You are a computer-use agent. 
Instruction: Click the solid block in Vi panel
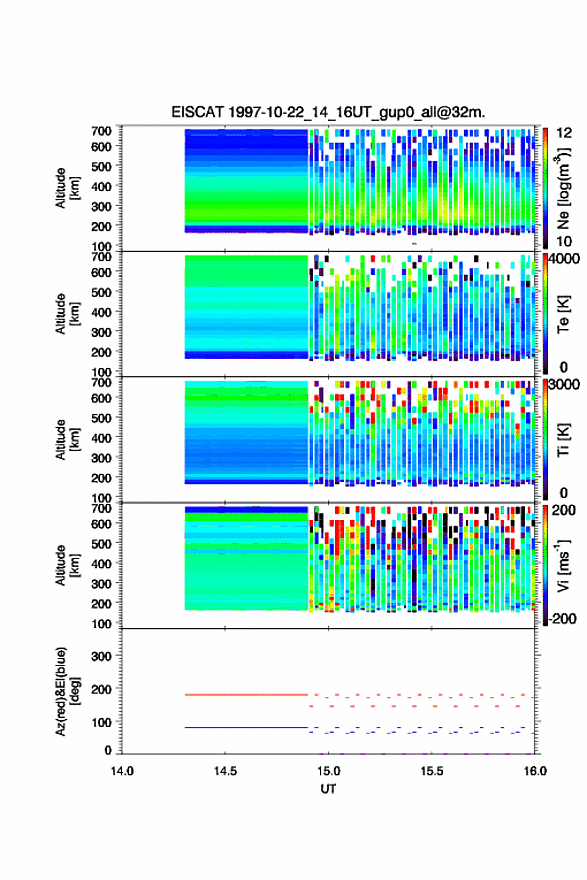(x=246, y=558)
